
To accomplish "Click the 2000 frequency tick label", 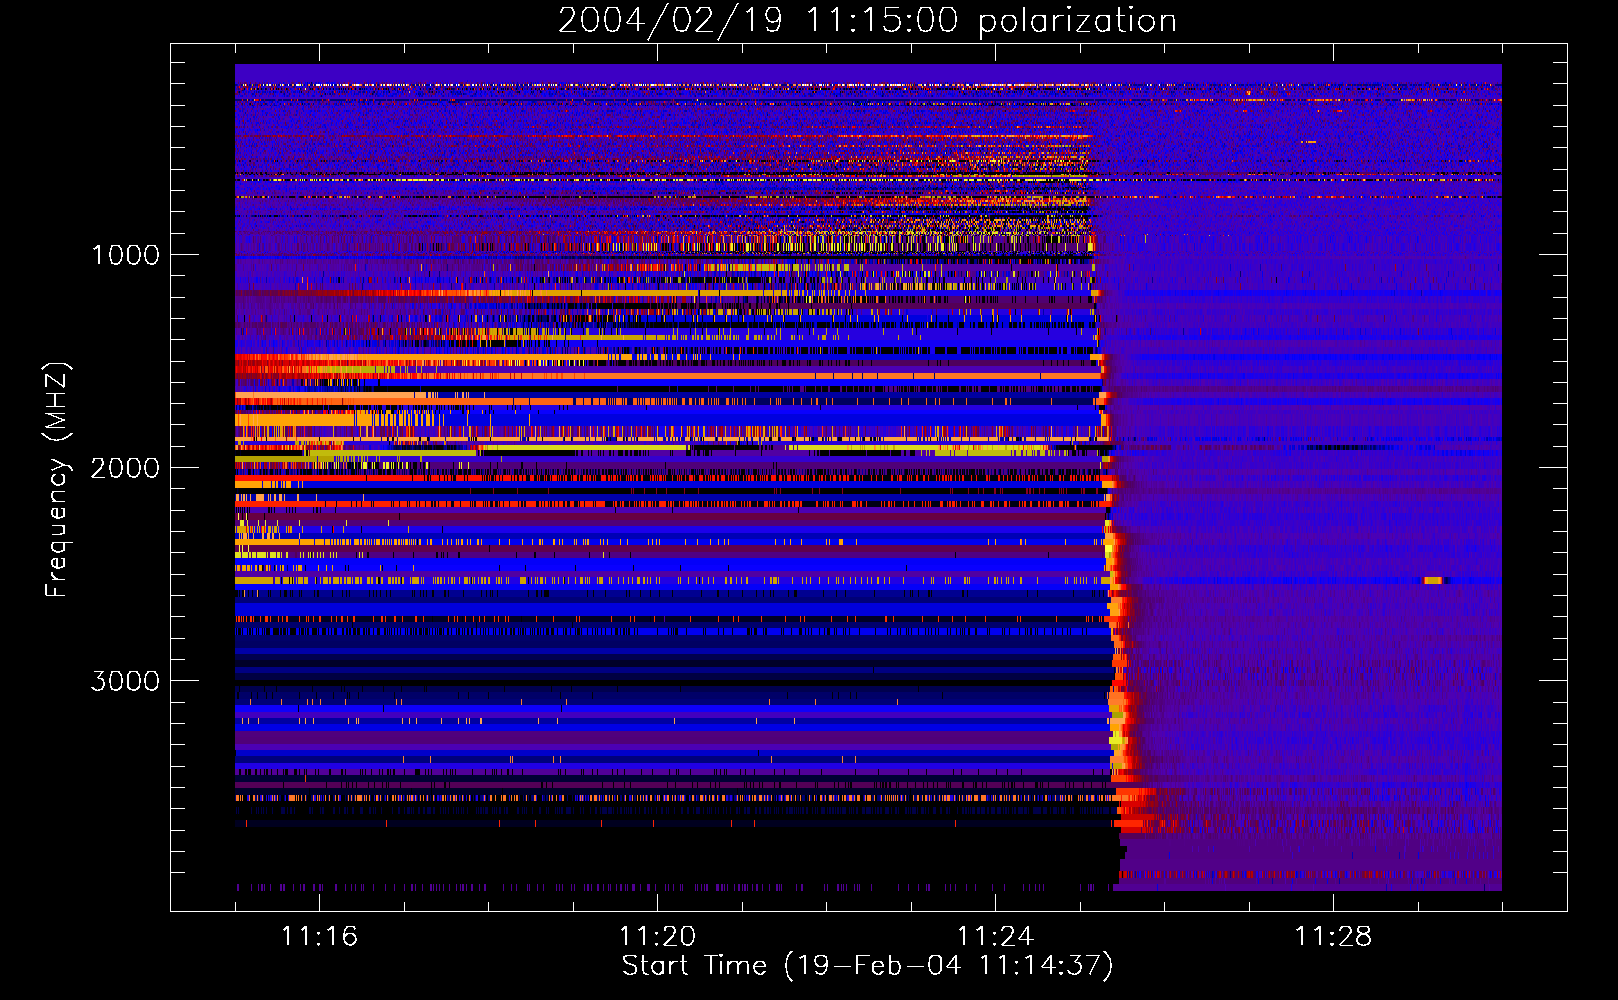I will [x=125, y=468].
